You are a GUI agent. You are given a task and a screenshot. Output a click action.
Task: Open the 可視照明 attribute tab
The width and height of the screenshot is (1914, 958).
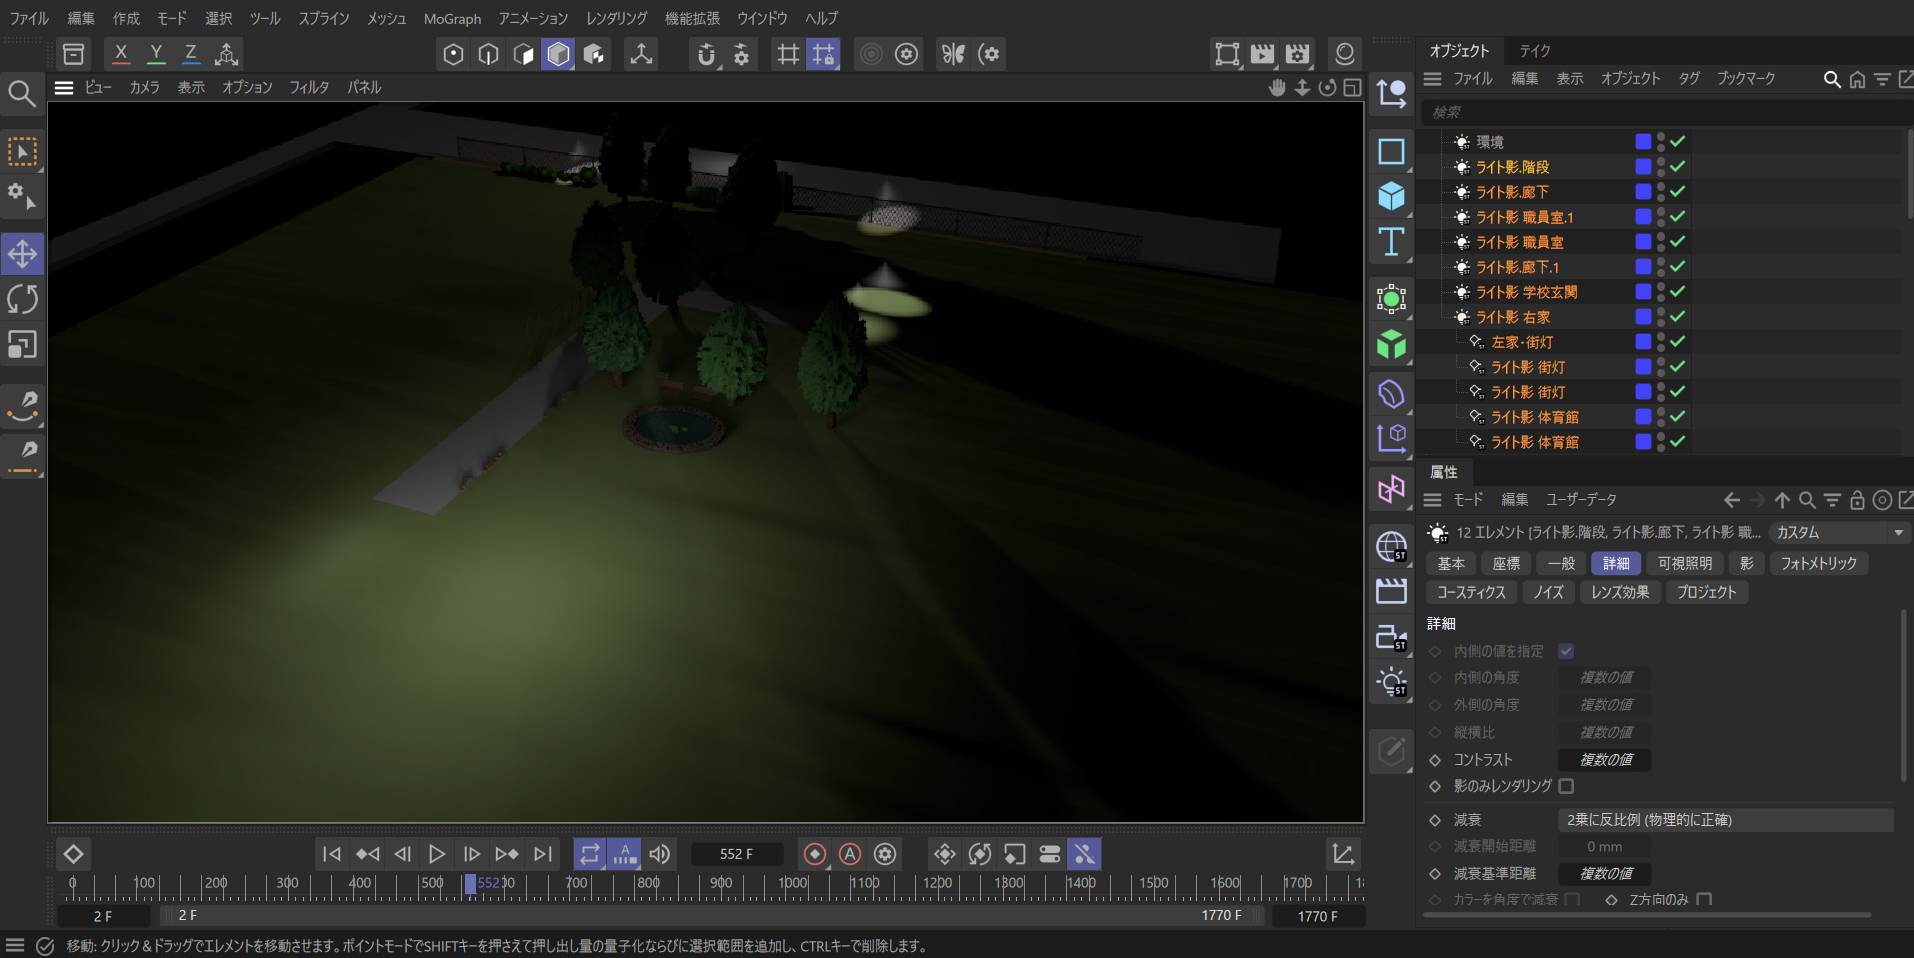[1684, 563]
